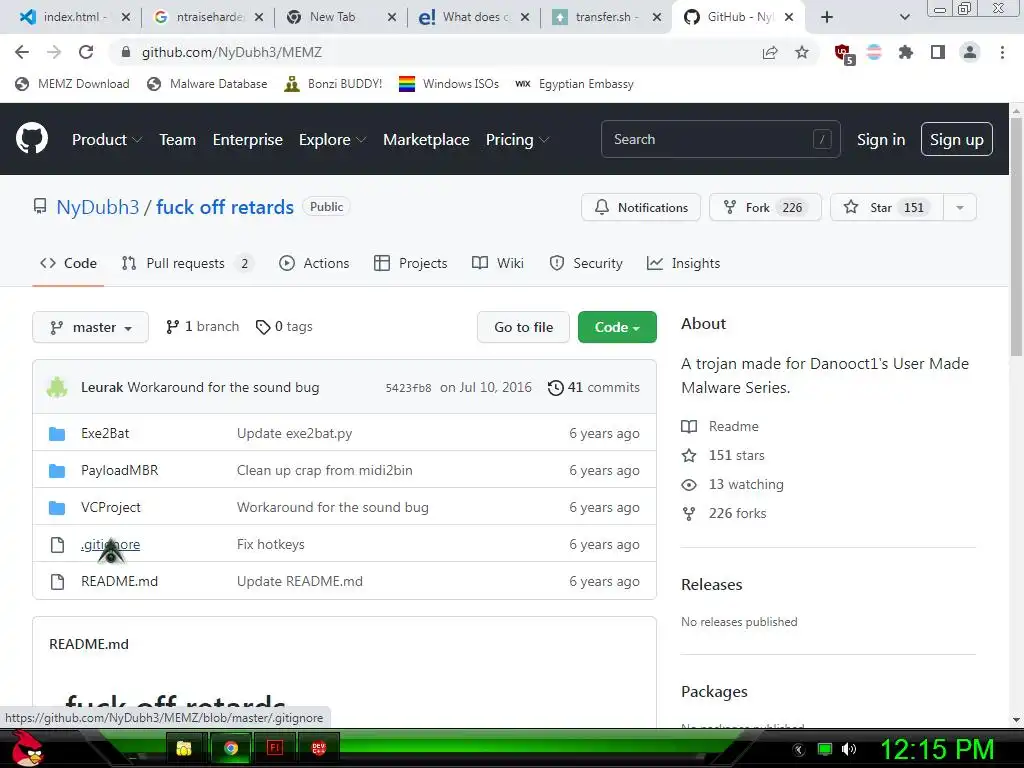1024x768 pixels.
Task: Expand the Product menu
Action: (x=106, y=139)
